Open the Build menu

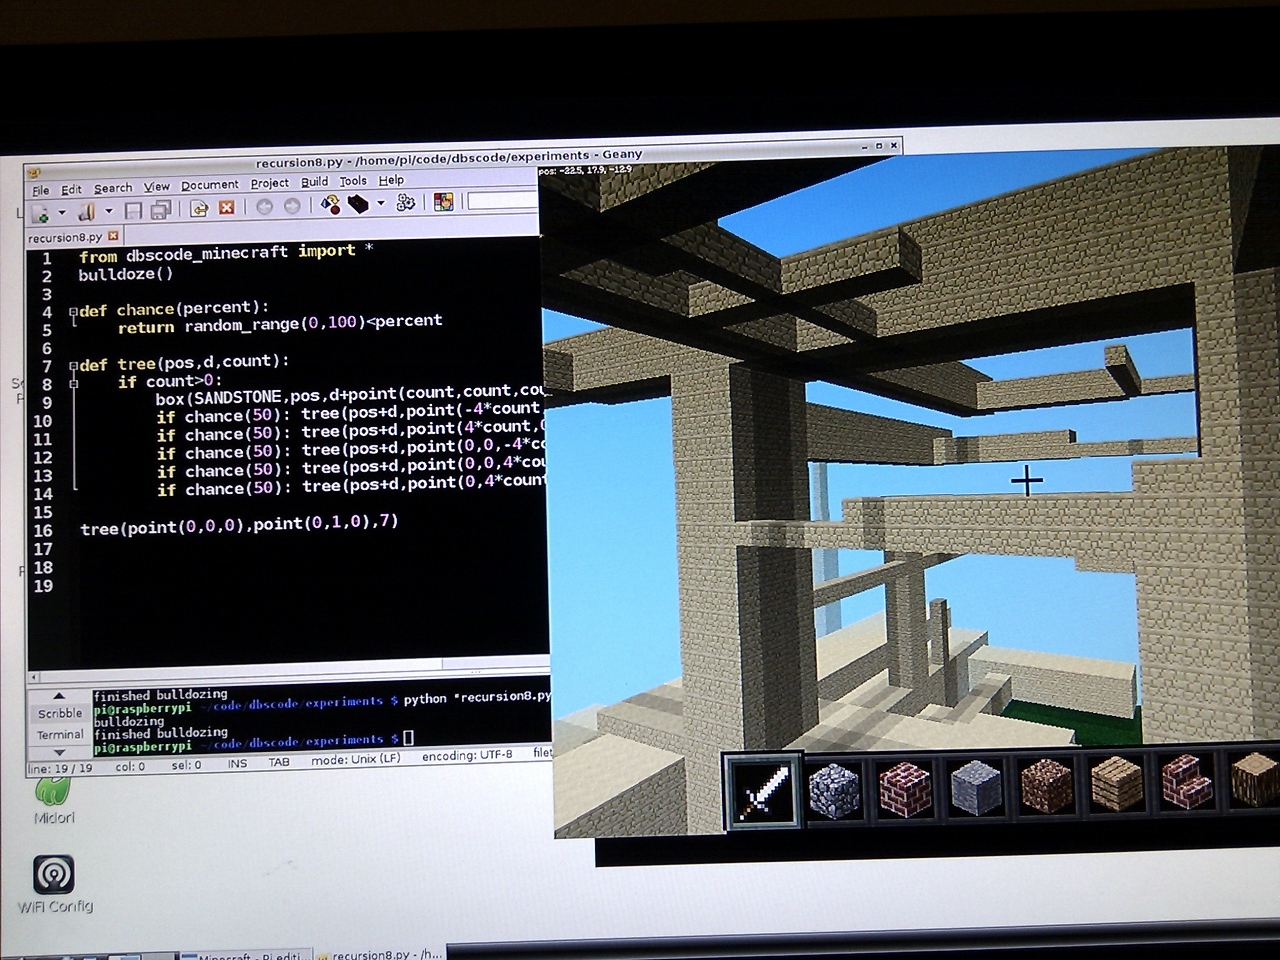(x=315, y=182)
